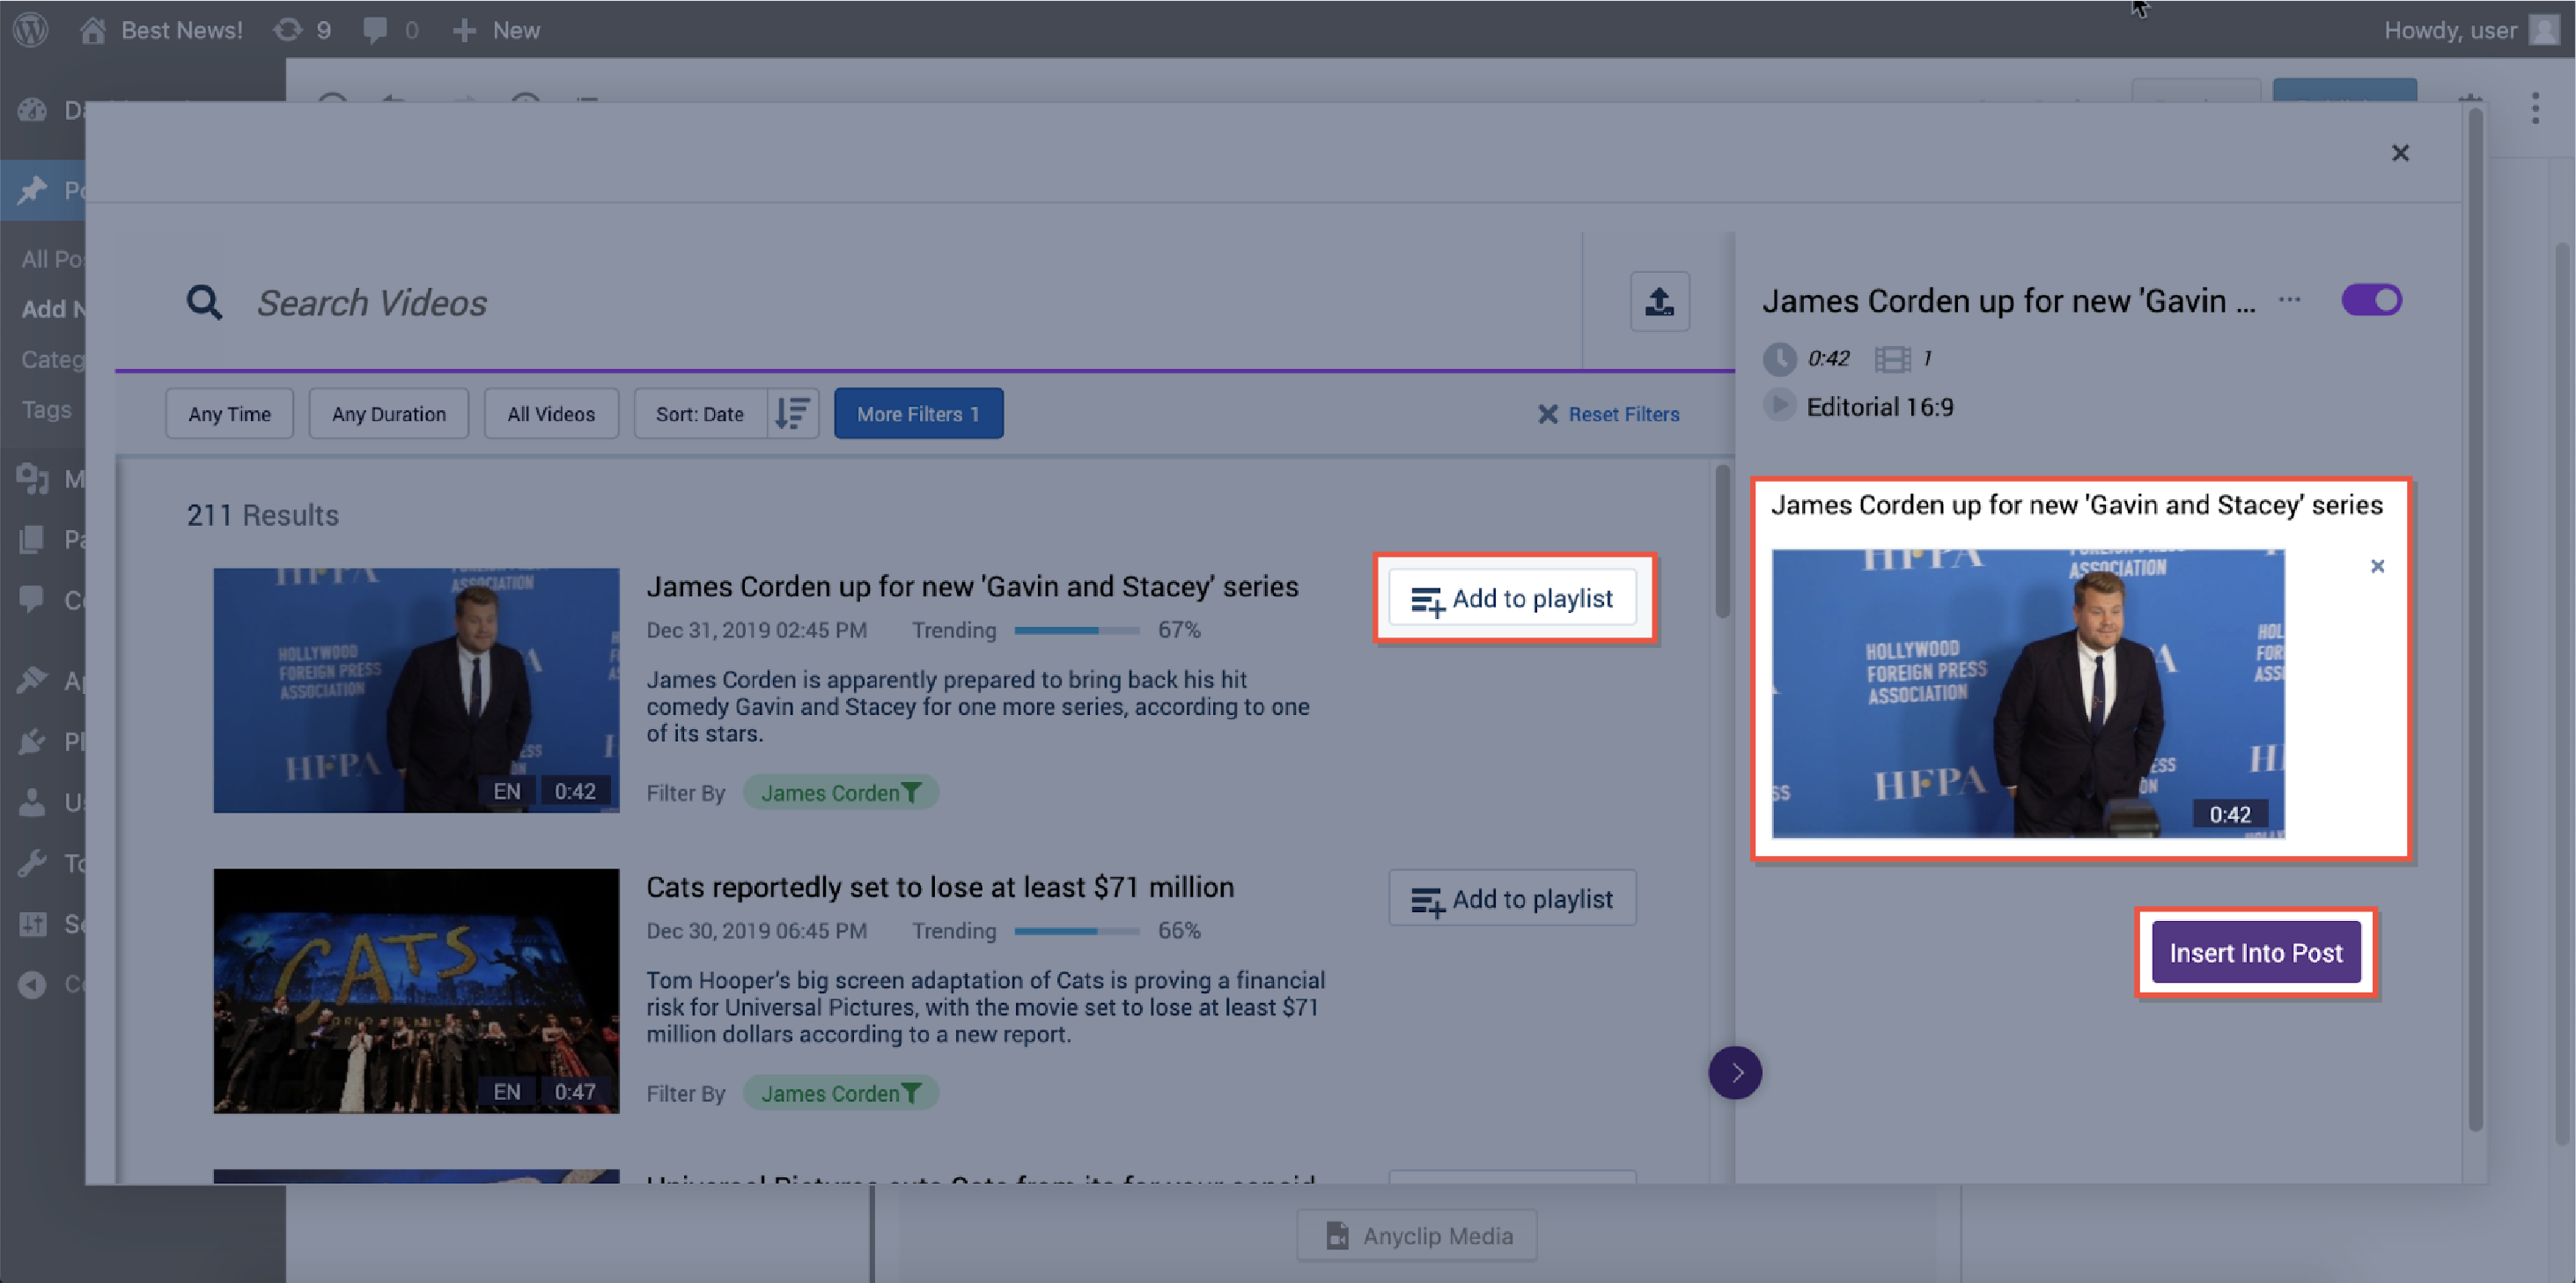The height and width of the screenshot is (1283, 2576).
Task: Open Pages icon in sidebar
Action: coord(32,539)
